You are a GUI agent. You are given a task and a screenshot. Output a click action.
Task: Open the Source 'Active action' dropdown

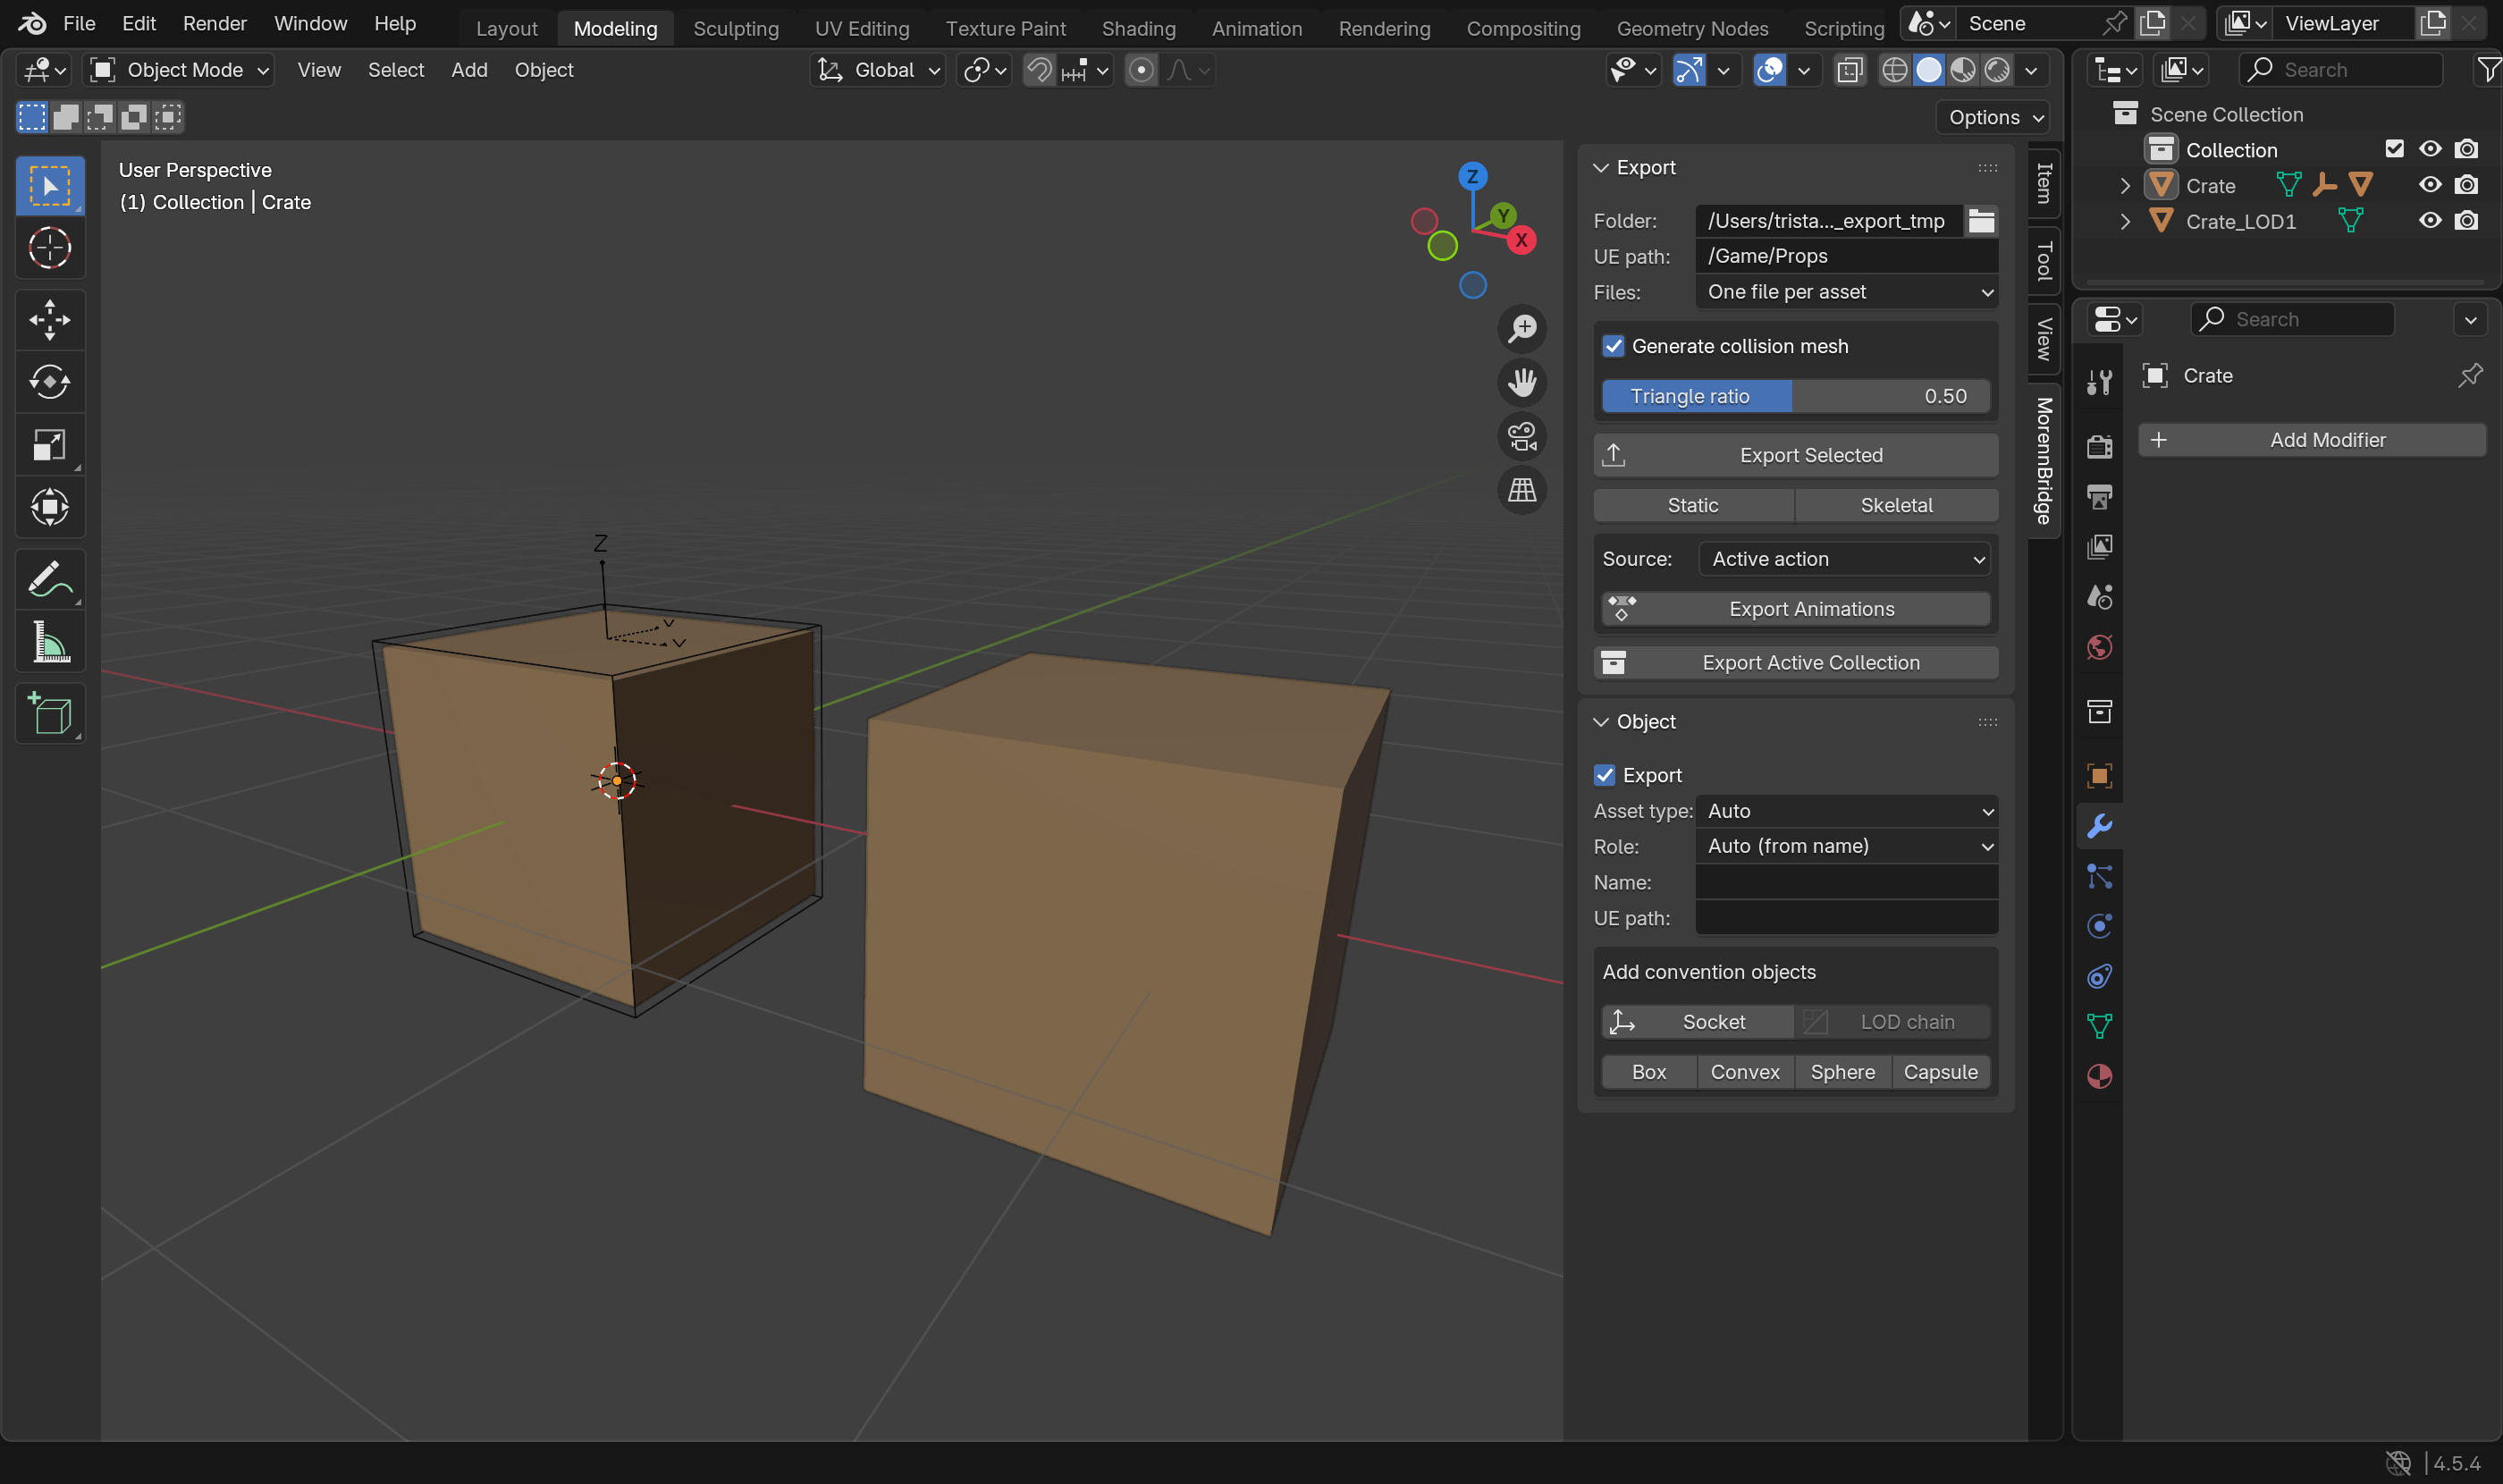click(1844, 559)
